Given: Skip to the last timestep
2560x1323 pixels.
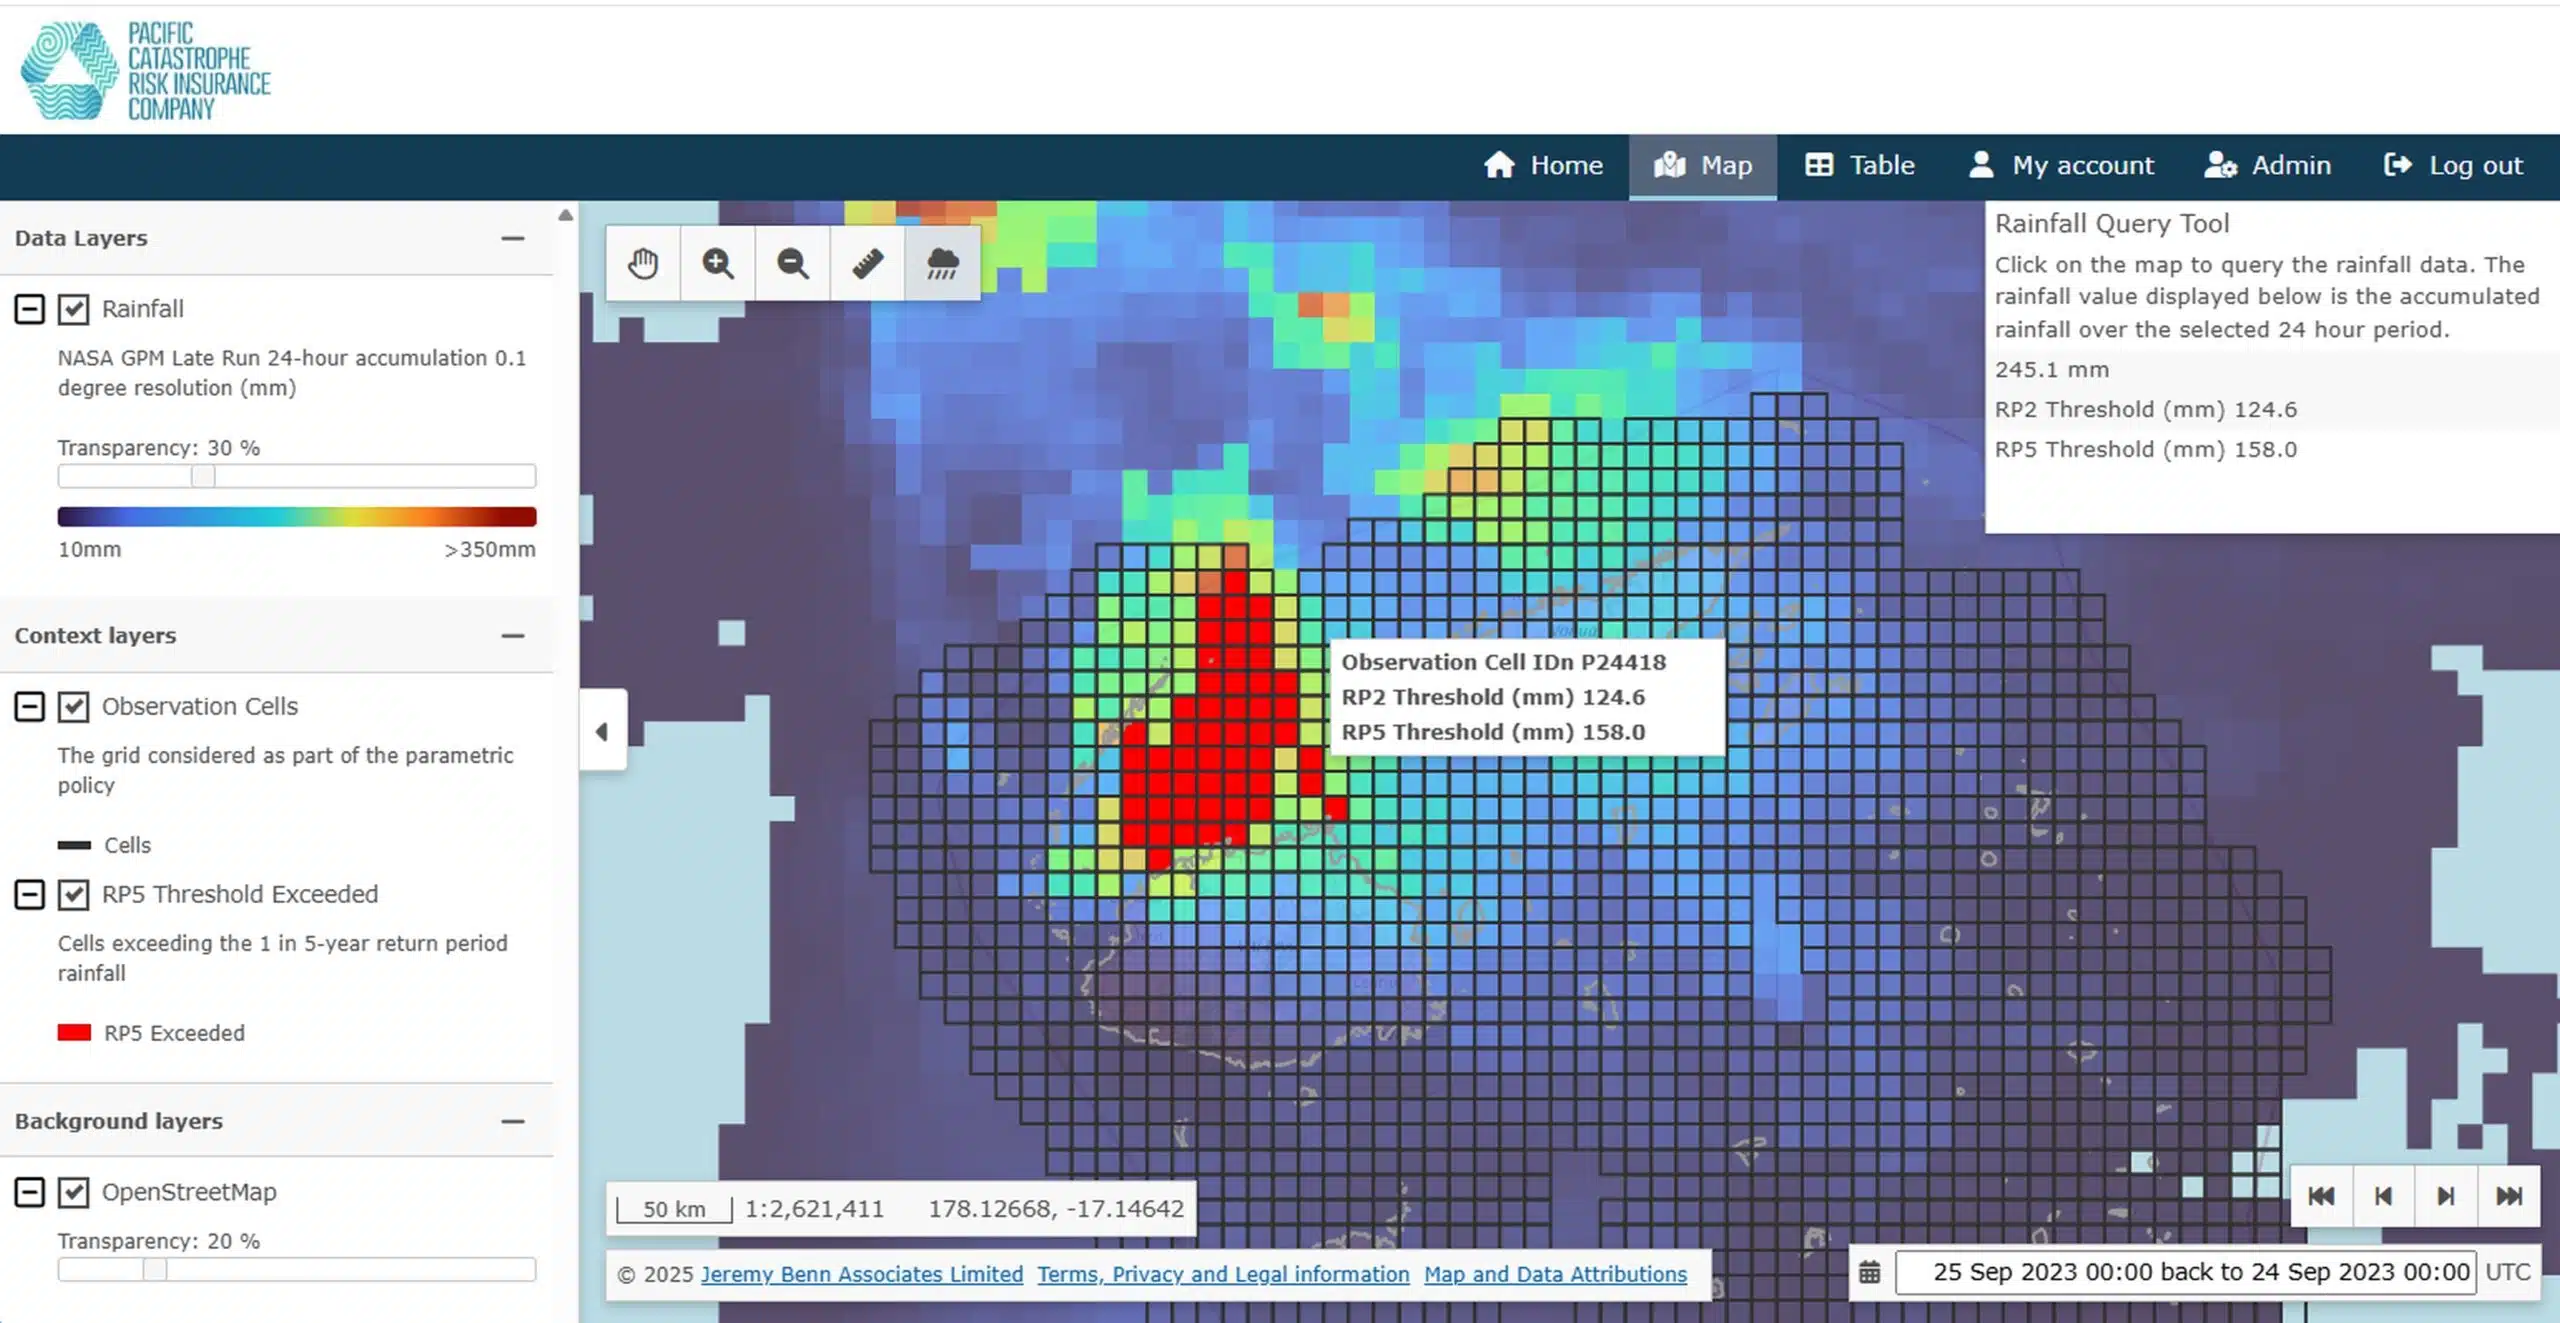Looking at the screenshot, I should point(2510,1194).
